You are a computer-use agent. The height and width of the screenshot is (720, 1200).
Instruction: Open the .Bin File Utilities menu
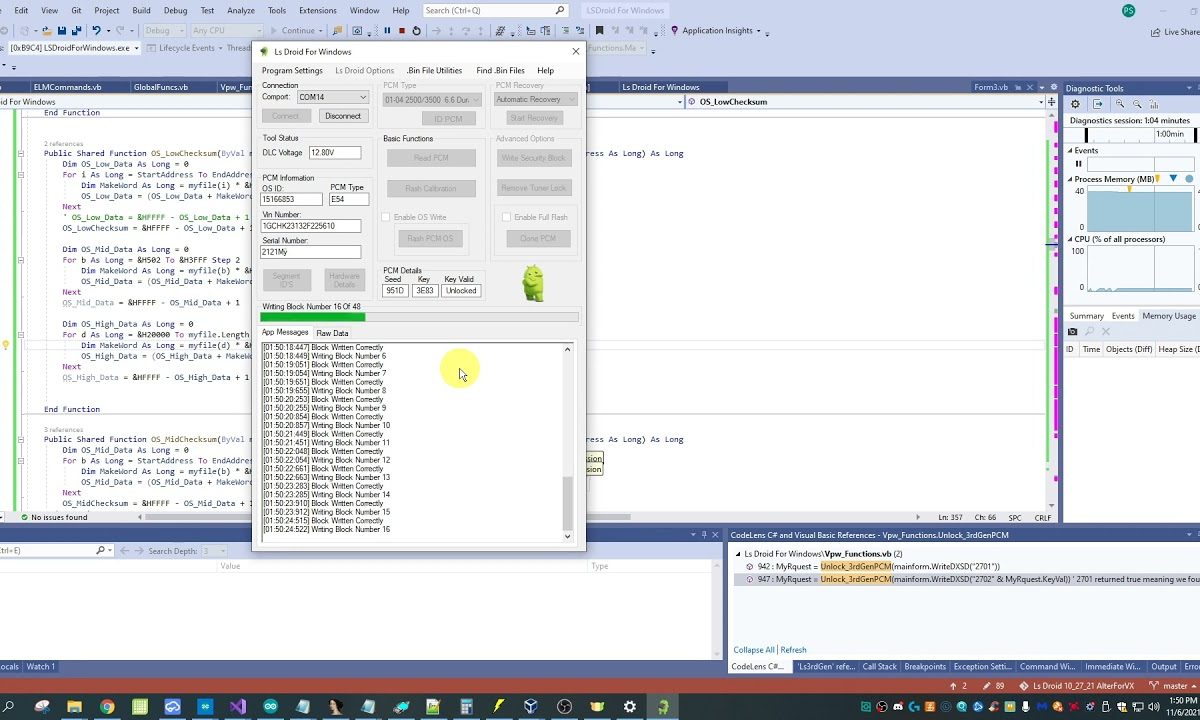(x=434, y=71)
